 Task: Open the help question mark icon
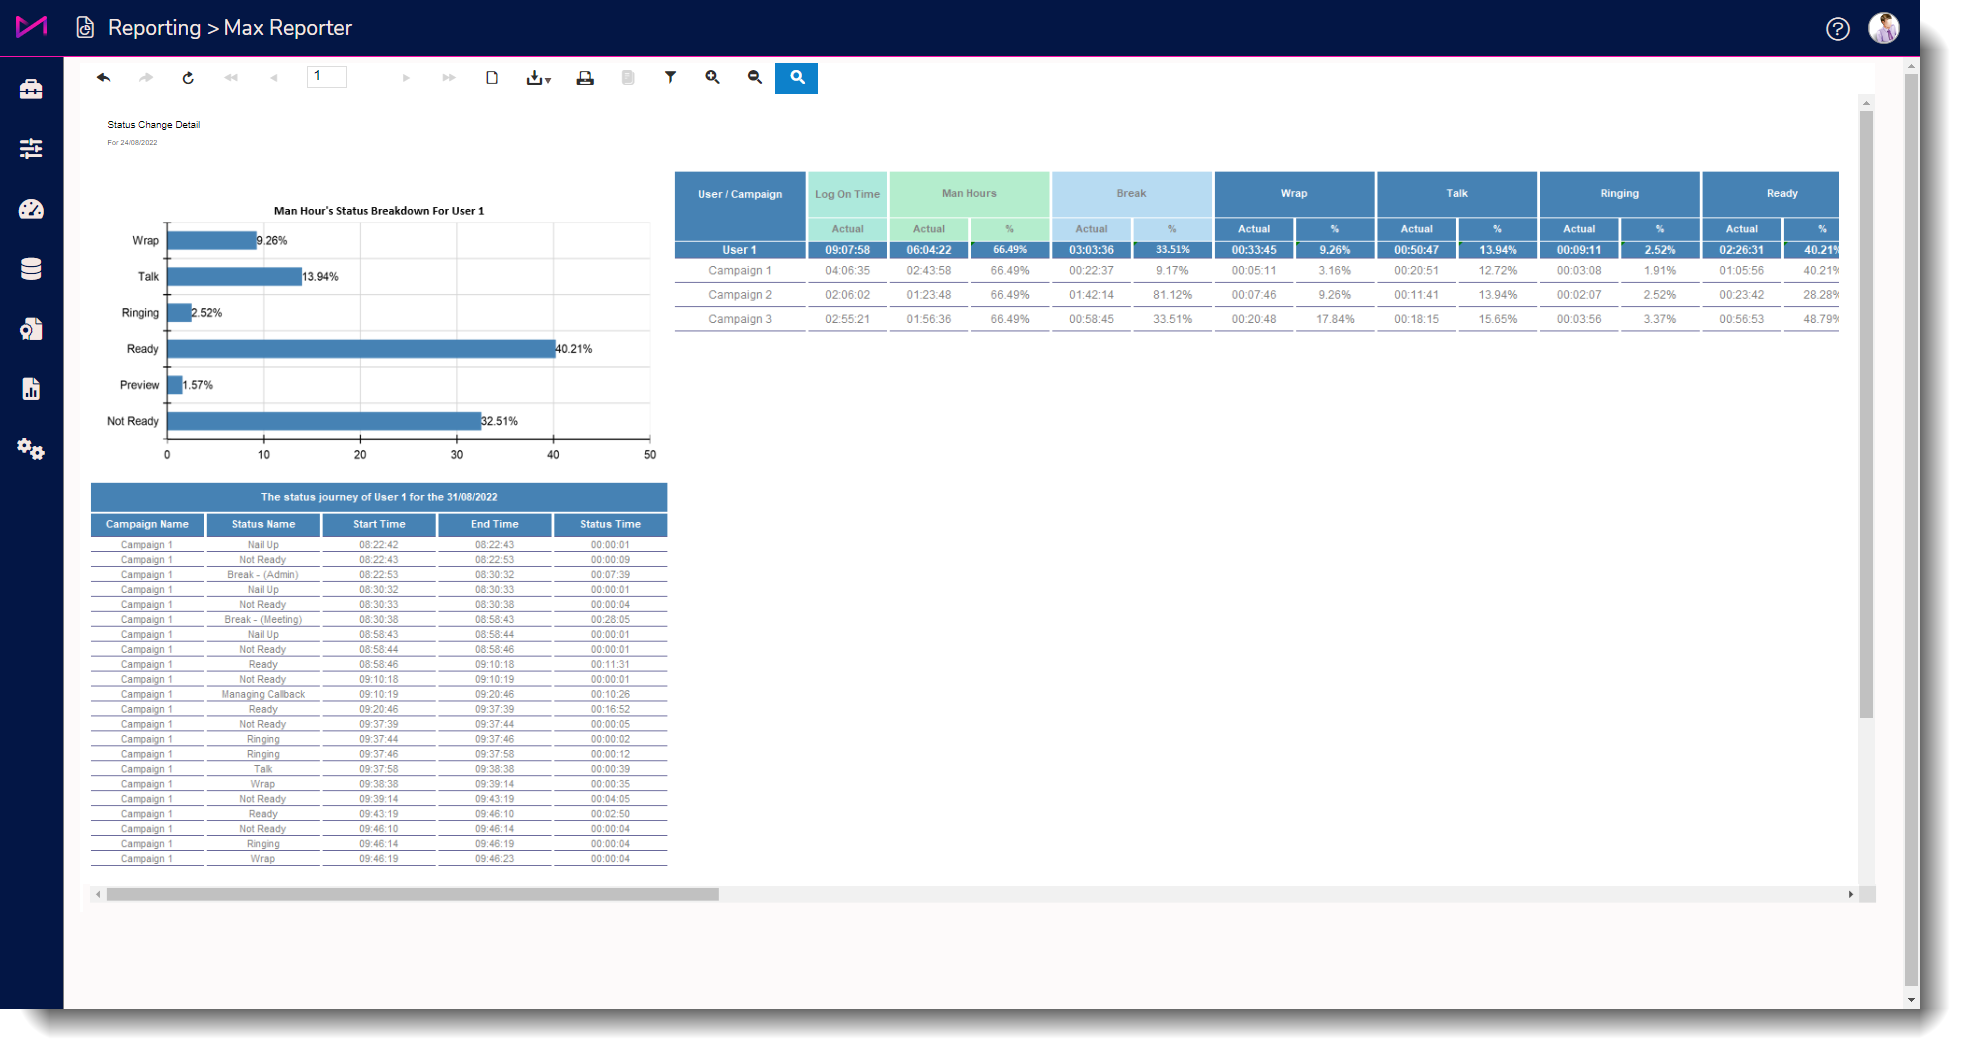pyautogui.click(x=1838, y=29)
